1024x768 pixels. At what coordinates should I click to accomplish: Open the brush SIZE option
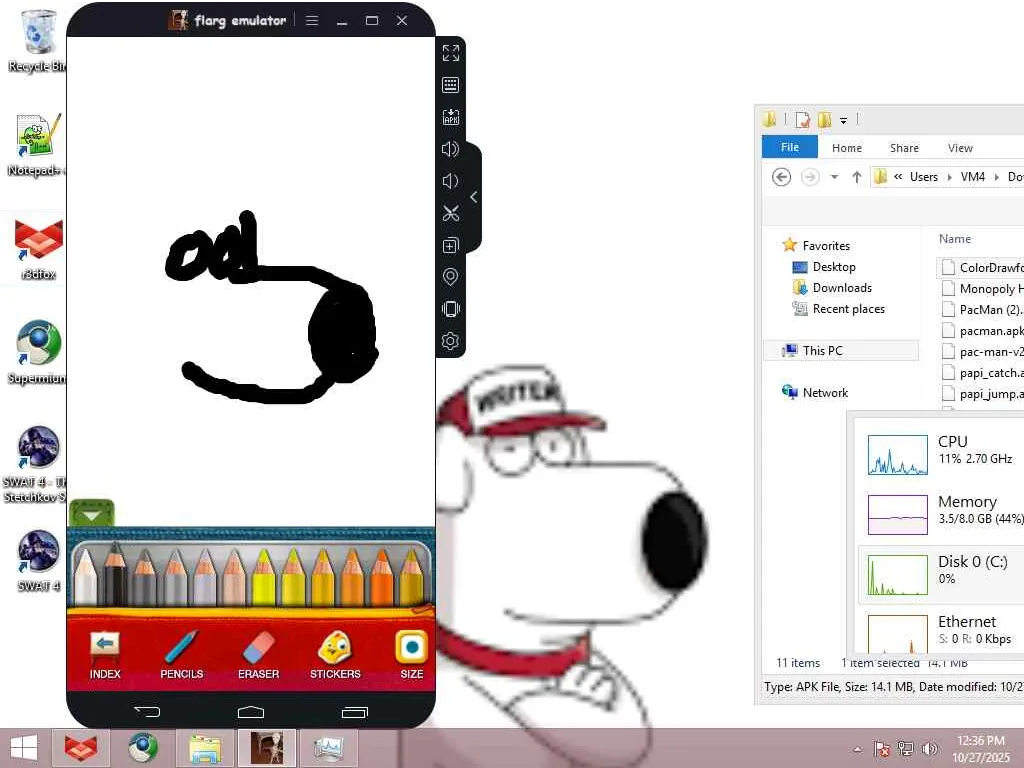[411, 655]
